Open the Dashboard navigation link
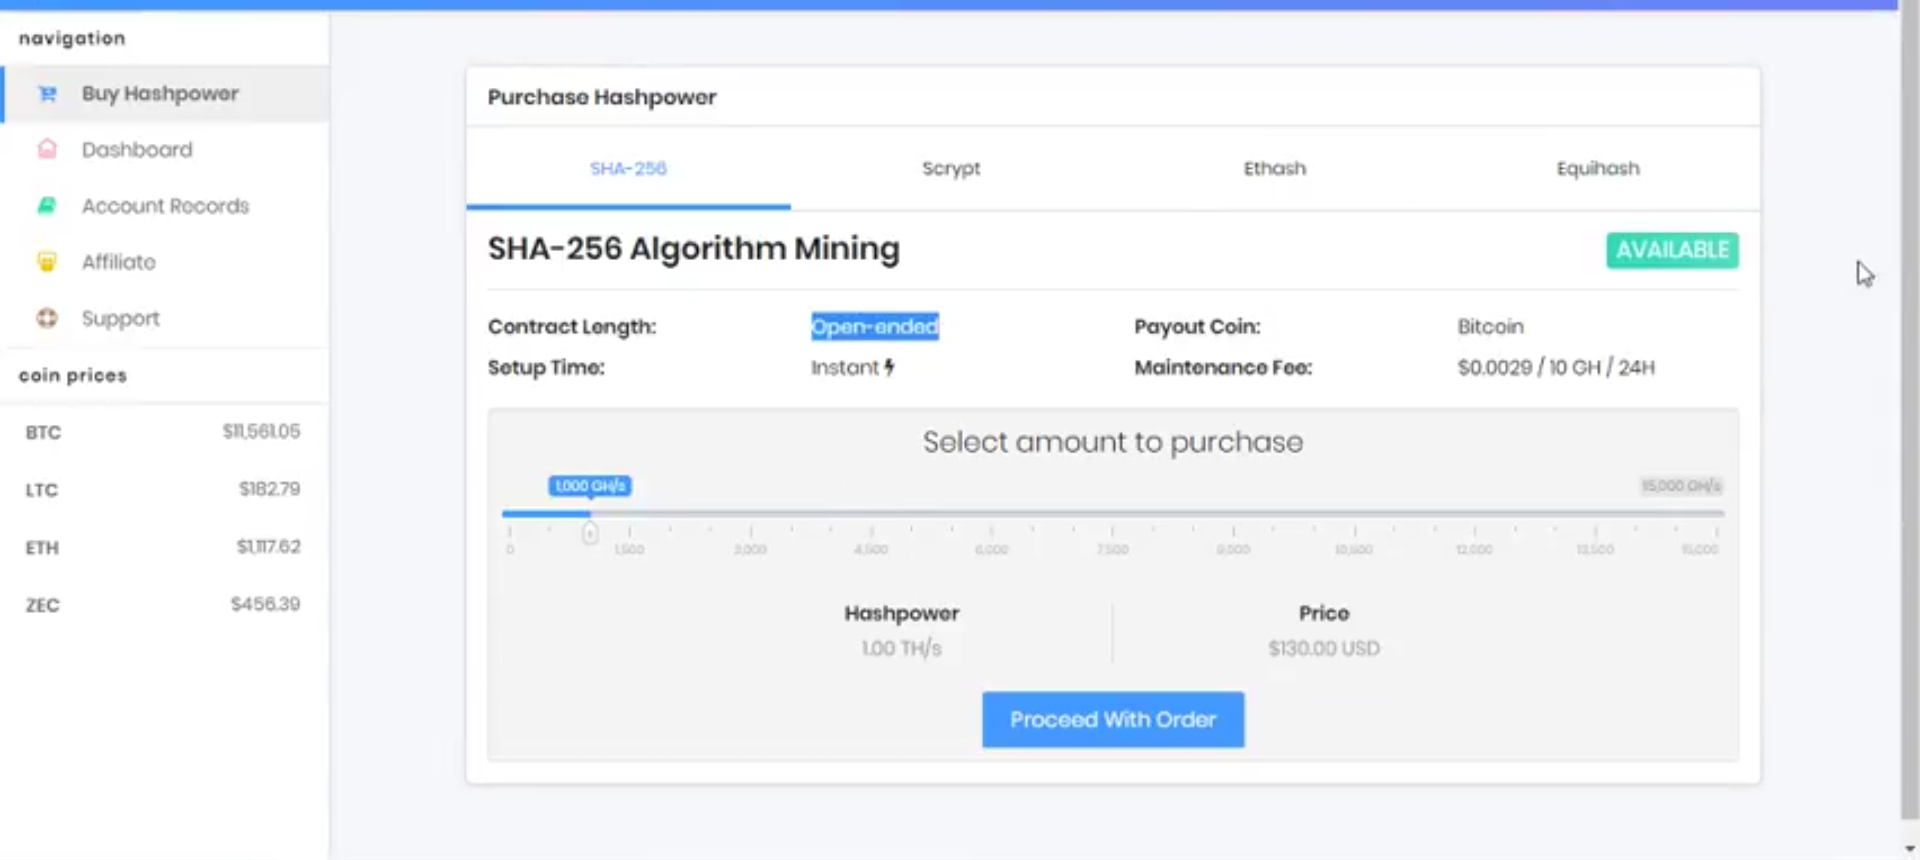Viewport: 1920px width, 860px height. [x=137, y=150]
